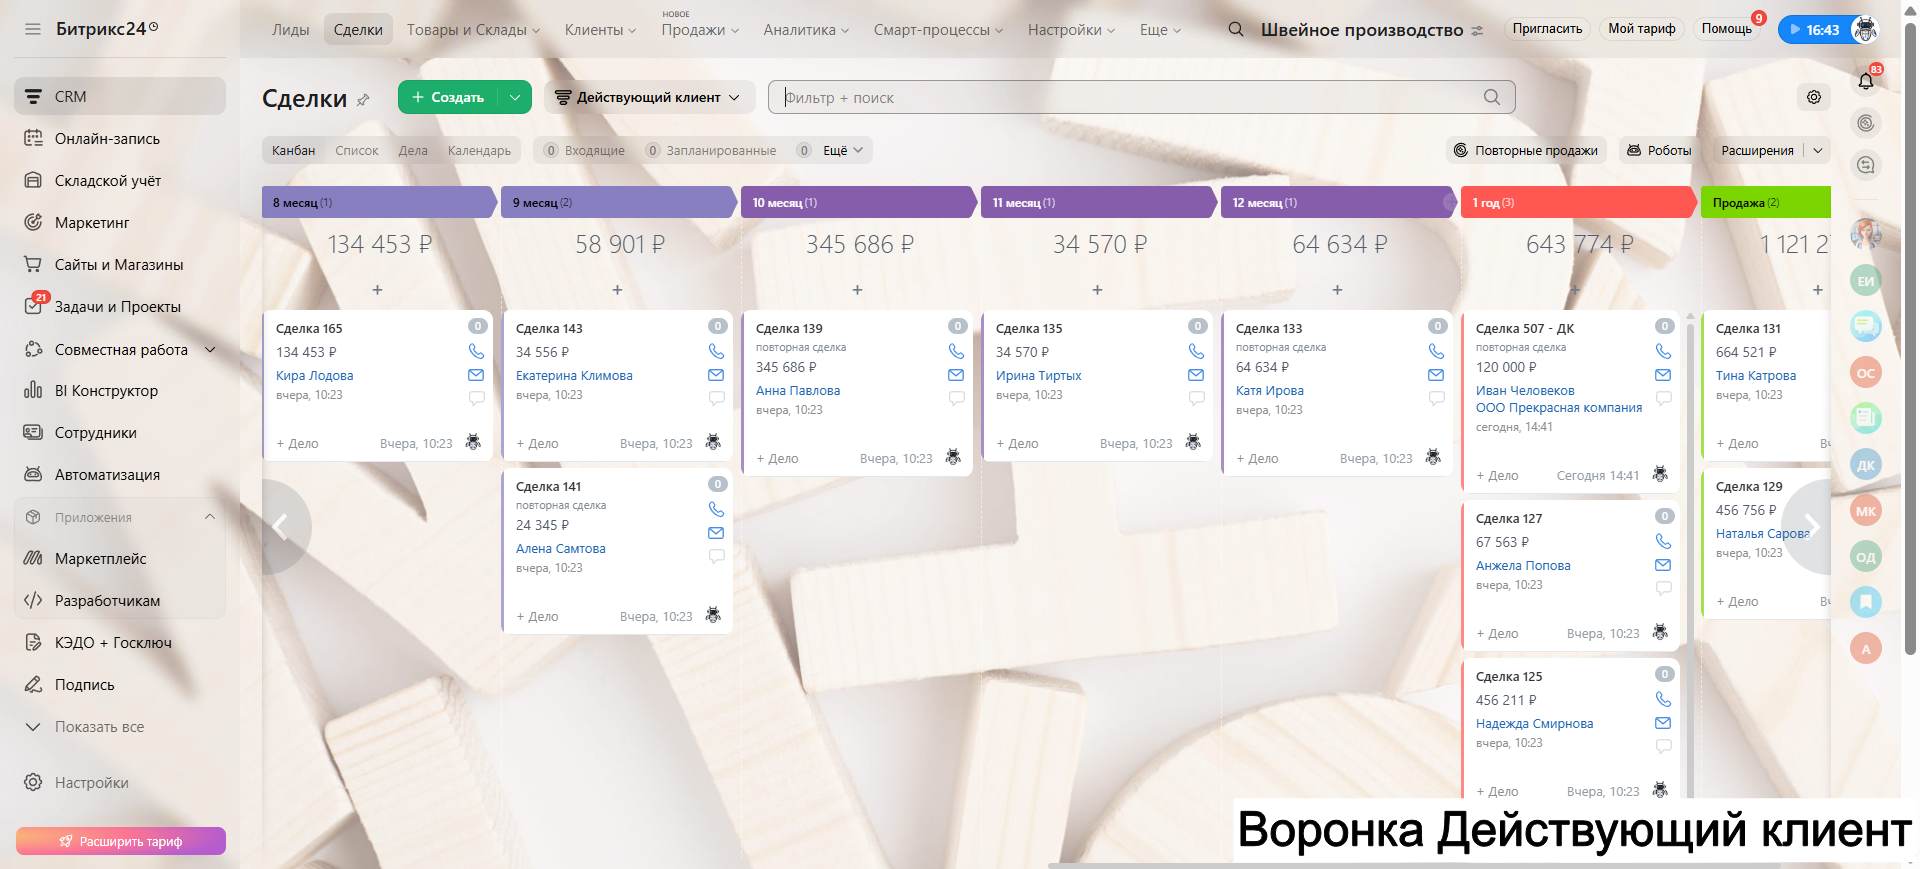Screen dimensions: 1920x869
Task: Open the ОС avatar in the right sidebar
Action: (1866, 373)
